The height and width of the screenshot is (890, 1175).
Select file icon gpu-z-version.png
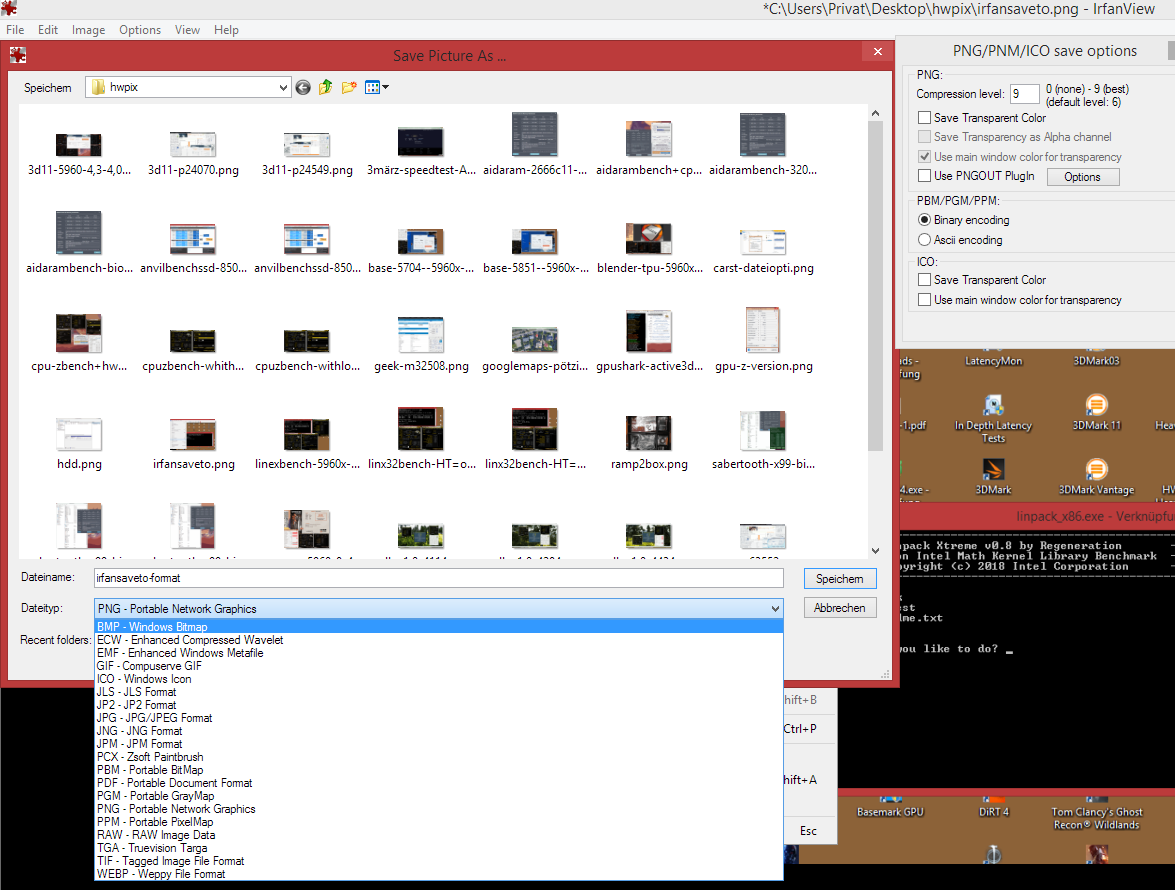(763, 330)
